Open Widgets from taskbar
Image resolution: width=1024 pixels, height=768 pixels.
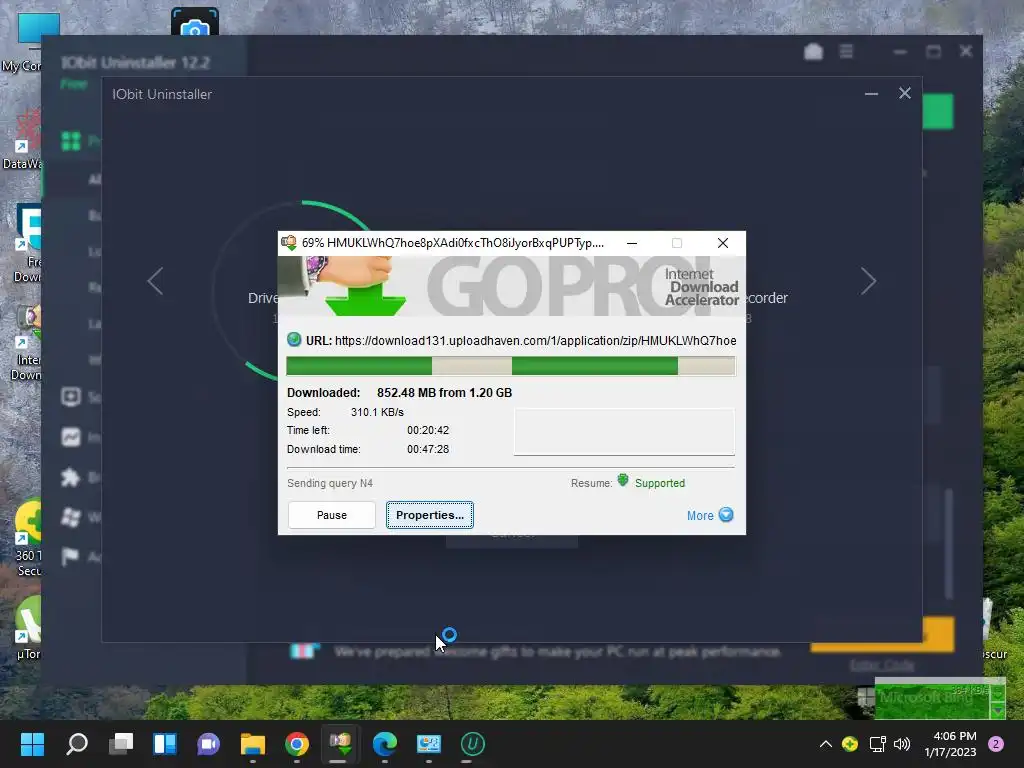click(165, 744)
